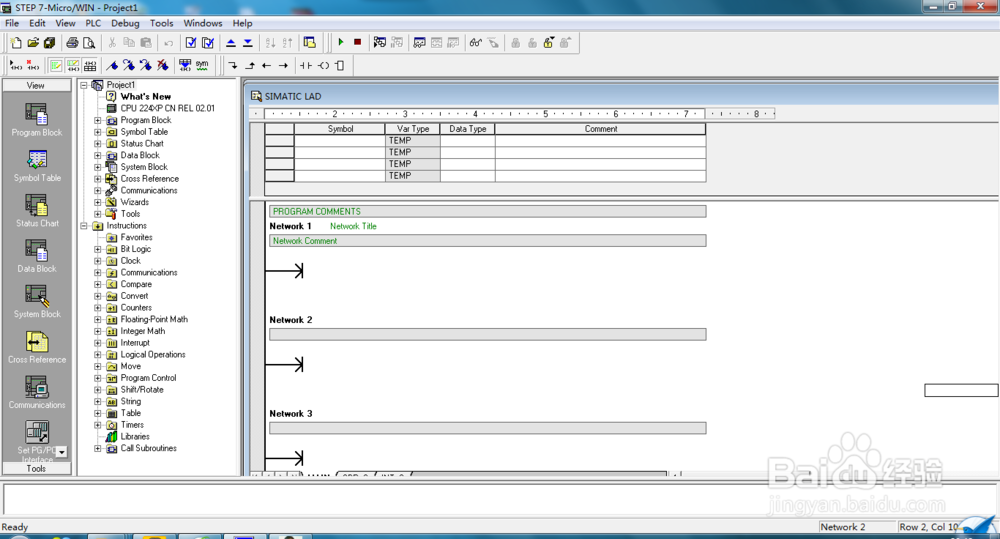Open Cross Reference in View bar
This screenshot has height=539, width=1000.
click(36, 347)
